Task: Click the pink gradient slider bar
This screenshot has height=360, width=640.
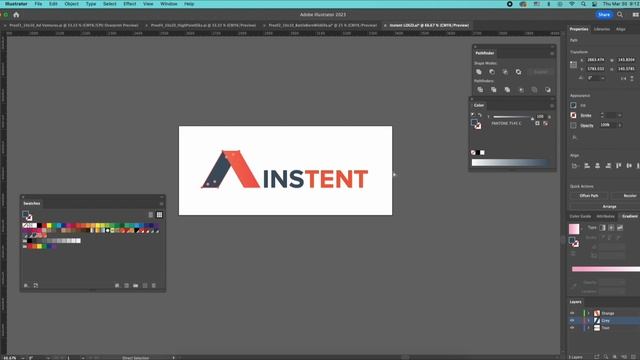Action: (x=606, y=269)
